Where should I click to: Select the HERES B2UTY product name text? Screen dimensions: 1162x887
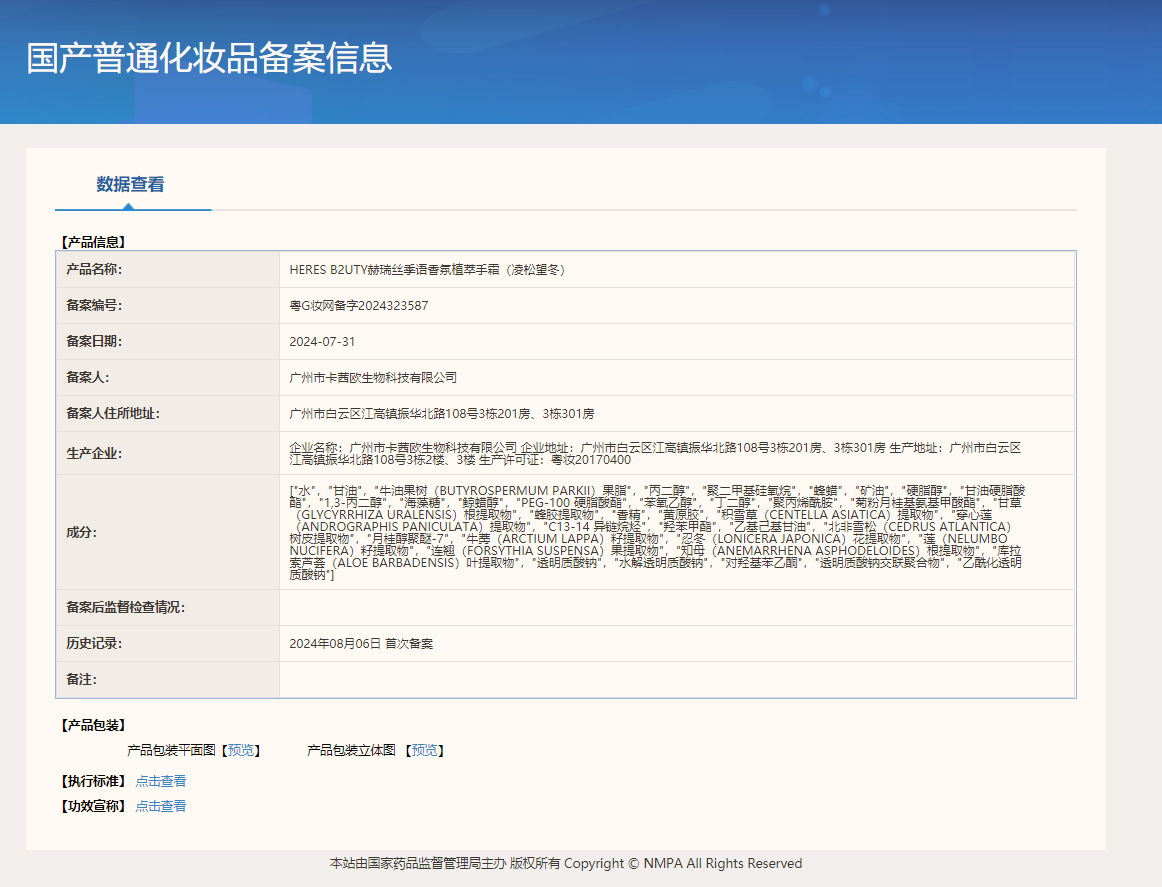tap(428, 270)
